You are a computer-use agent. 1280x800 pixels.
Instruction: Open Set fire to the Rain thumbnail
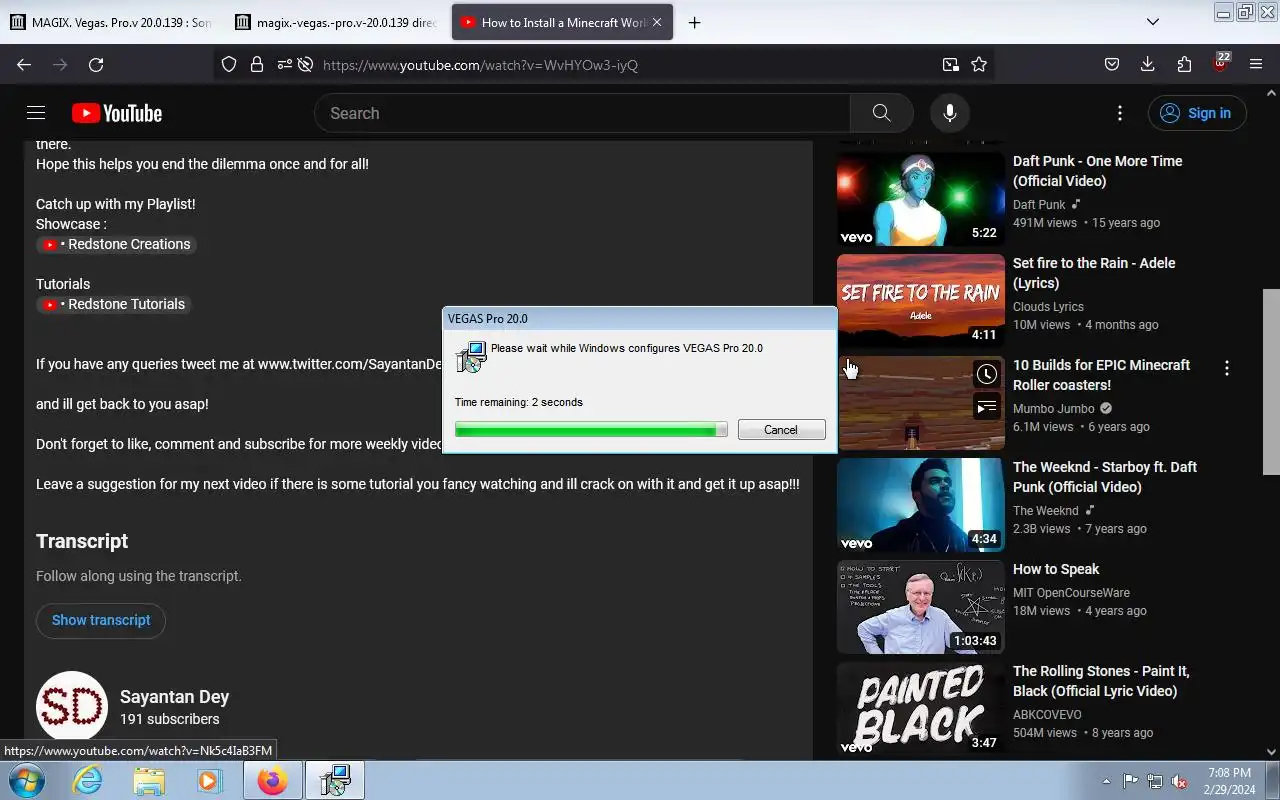[921, 301]
